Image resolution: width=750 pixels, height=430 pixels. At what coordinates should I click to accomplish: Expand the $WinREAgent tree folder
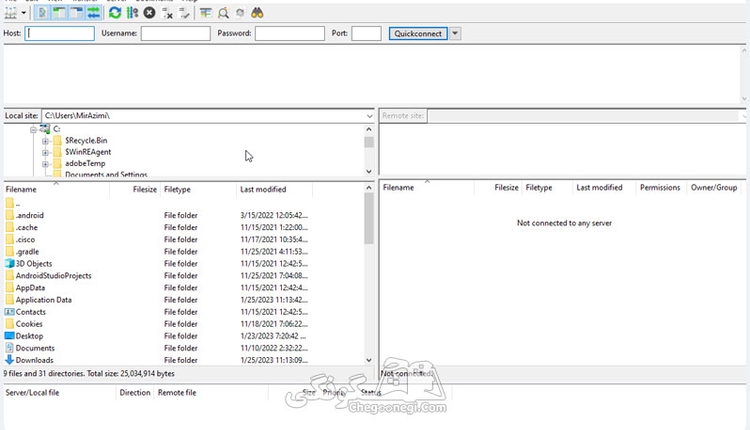45,152
